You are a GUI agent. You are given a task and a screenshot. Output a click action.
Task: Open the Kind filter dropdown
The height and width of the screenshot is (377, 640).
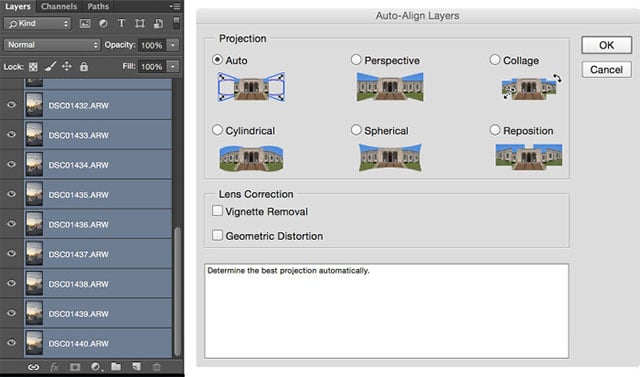pos(37,24)
